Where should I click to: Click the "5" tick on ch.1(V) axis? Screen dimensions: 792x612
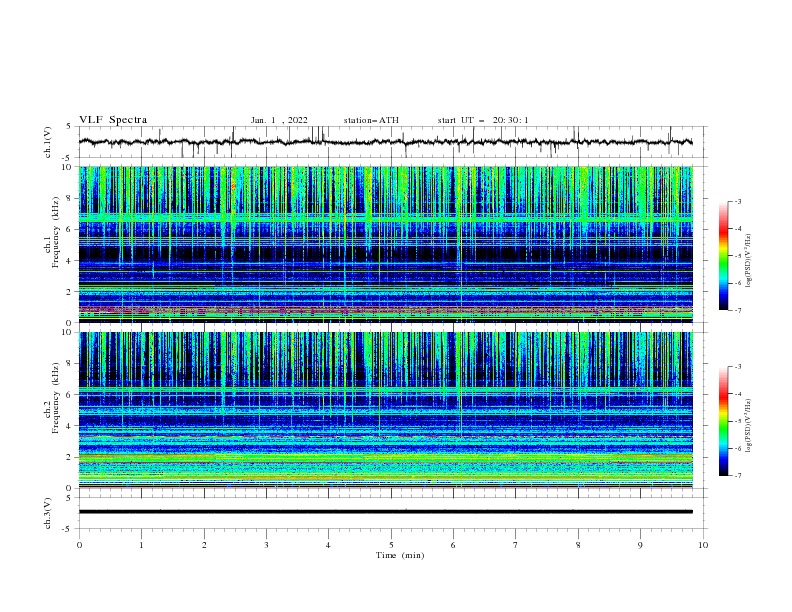point(69,126)
